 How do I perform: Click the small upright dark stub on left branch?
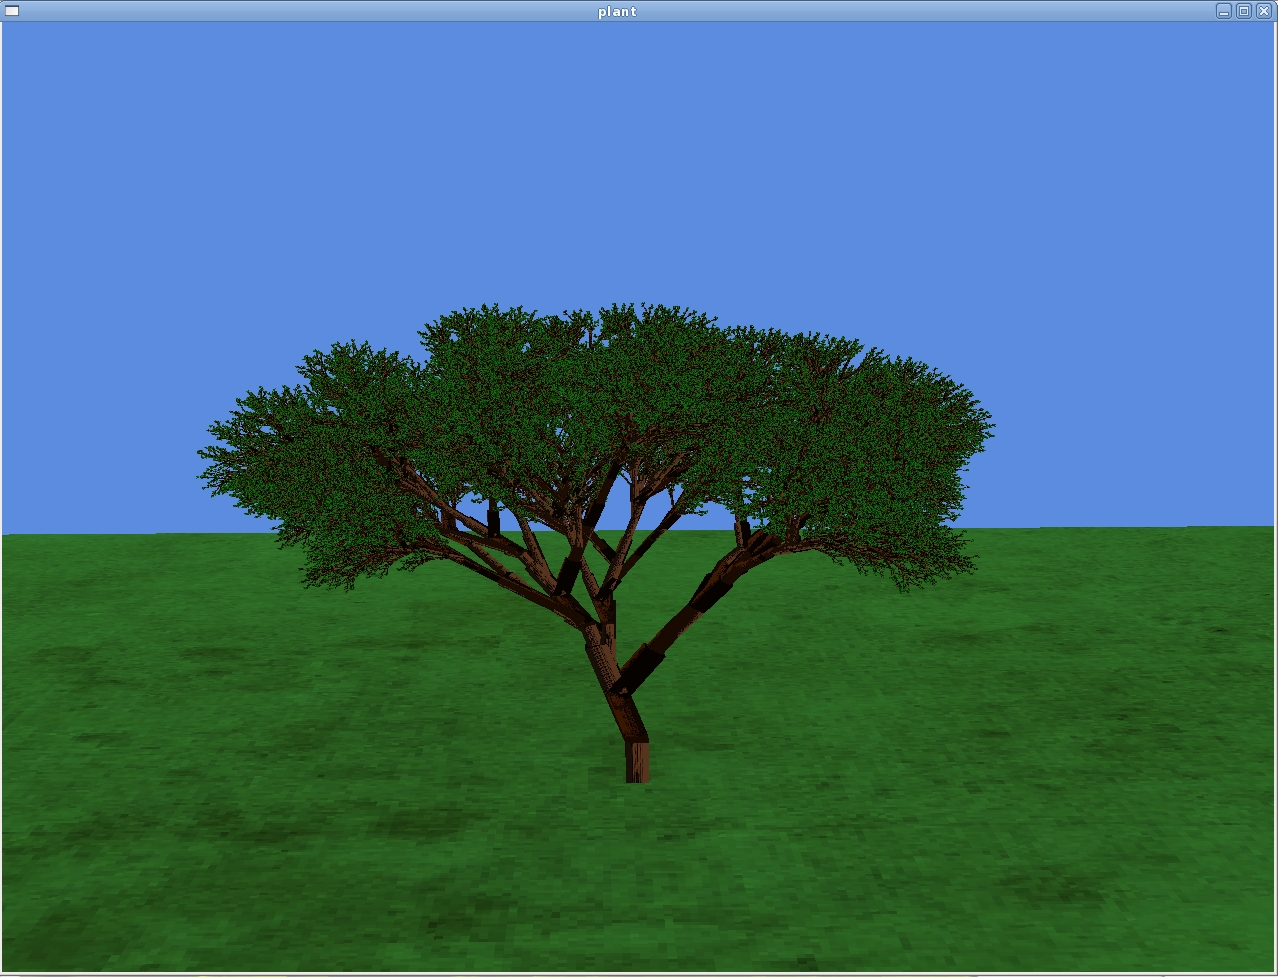pyautogui.click(x=493, y=521)
